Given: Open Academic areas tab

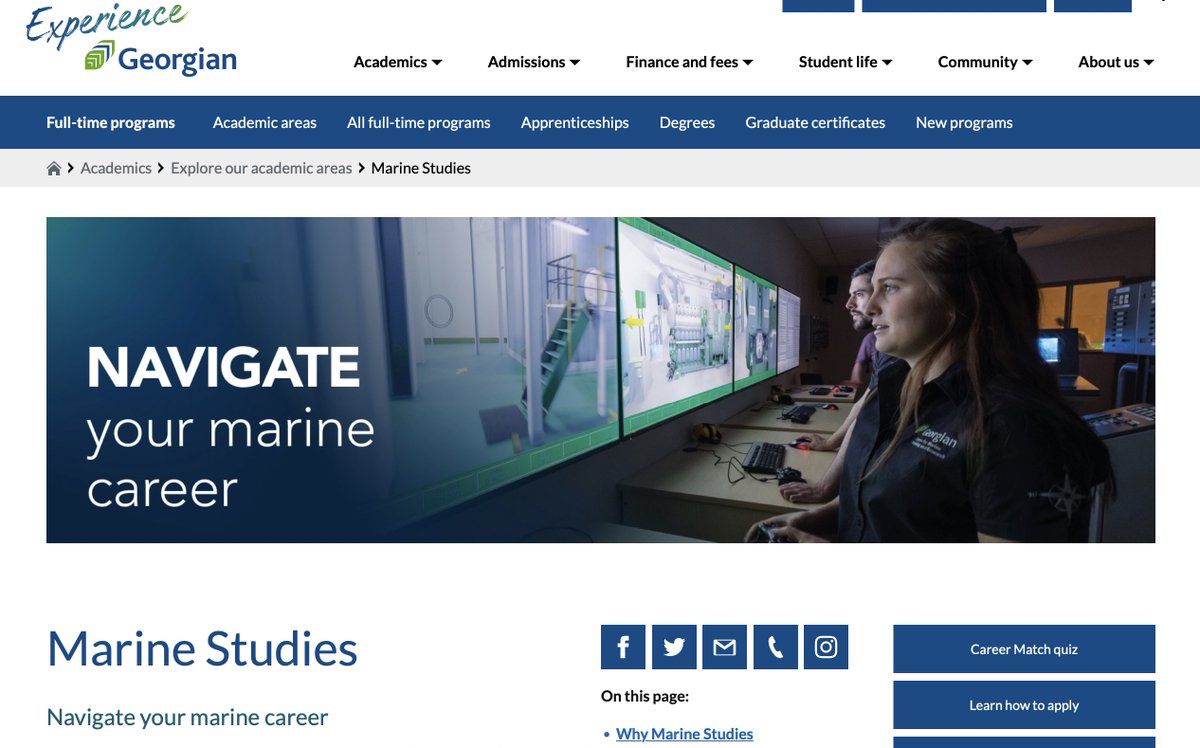Looking at the screenshot, I should pos(265,123).
